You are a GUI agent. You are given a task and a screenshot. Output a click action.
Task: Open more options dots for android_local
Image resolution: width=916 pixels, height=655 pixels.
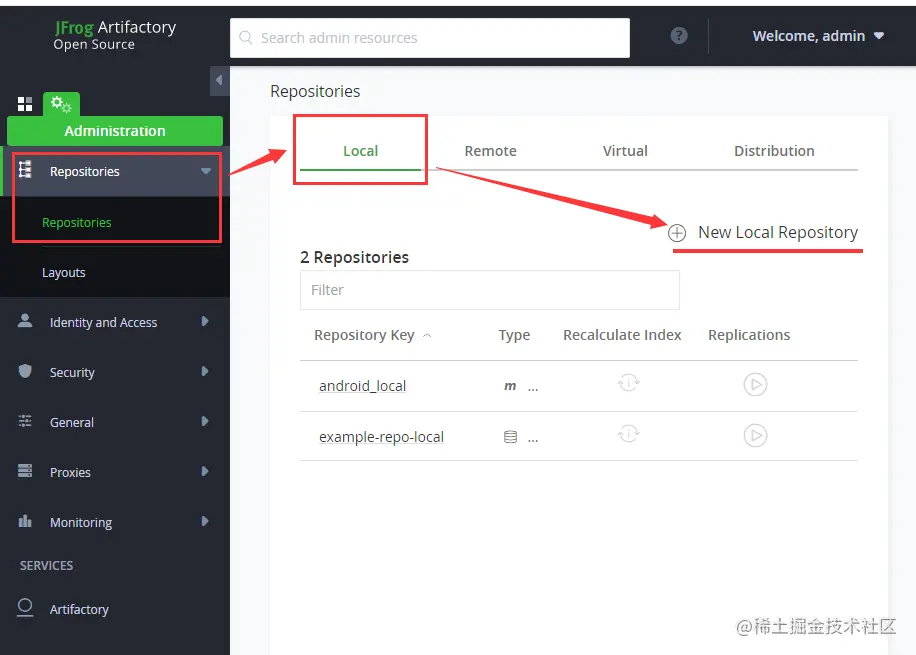pos(533,388)
